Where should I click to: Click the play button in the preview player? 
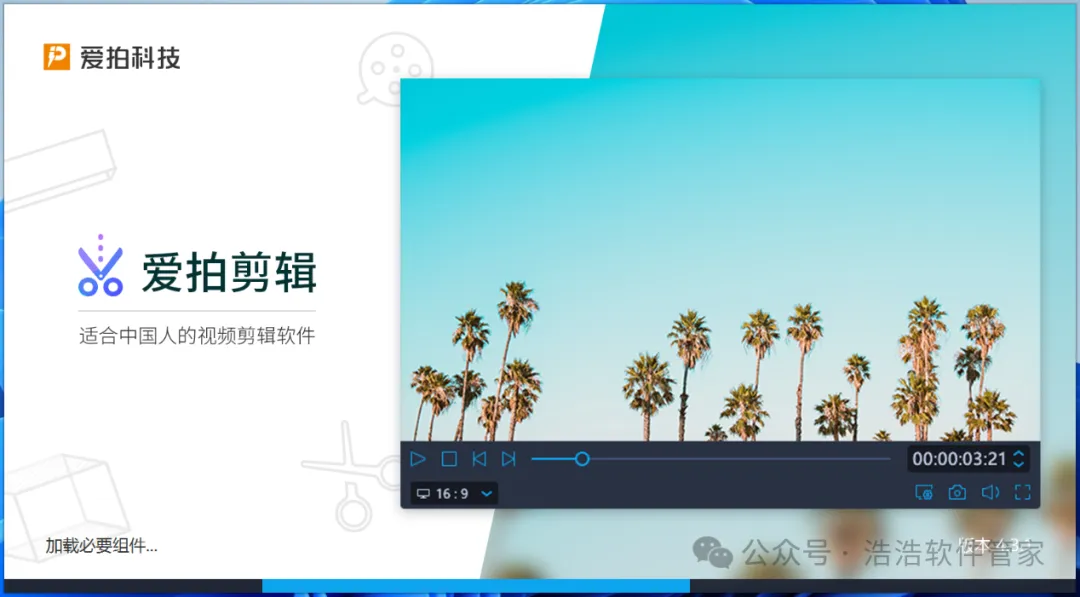point(417,459)
